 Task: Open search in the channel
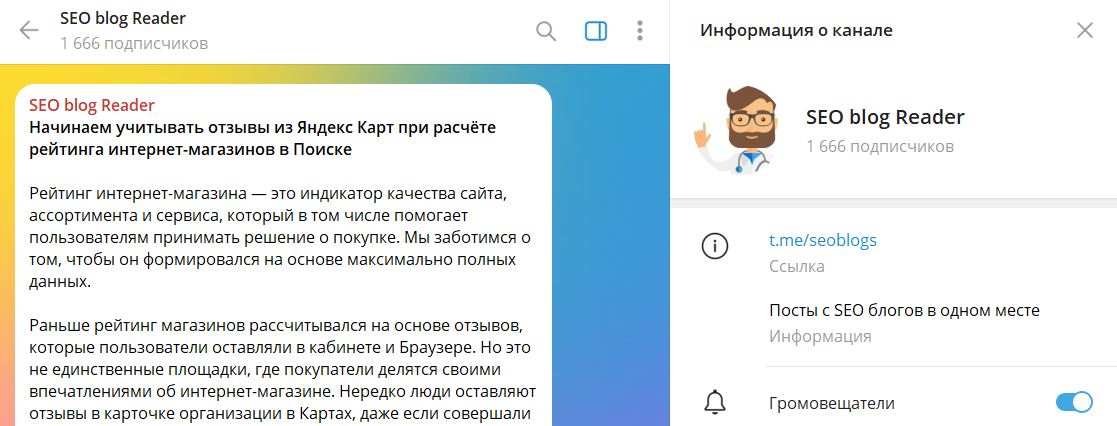pos(546,31)
